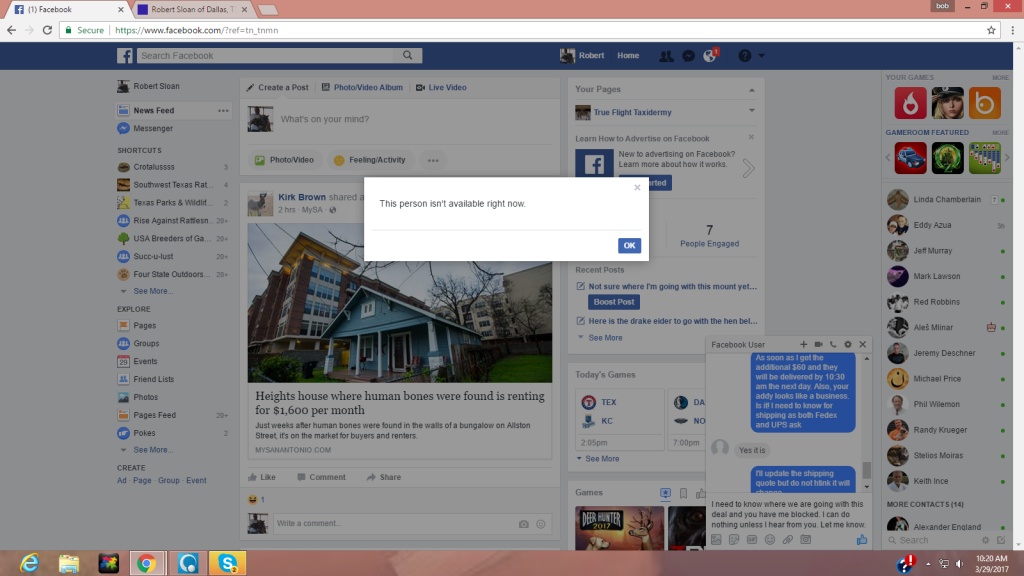Screen dimensions: 1024x576
Task: Open Quick Help question mark icon
Action: pyautogui.click(x=744, y=56)
